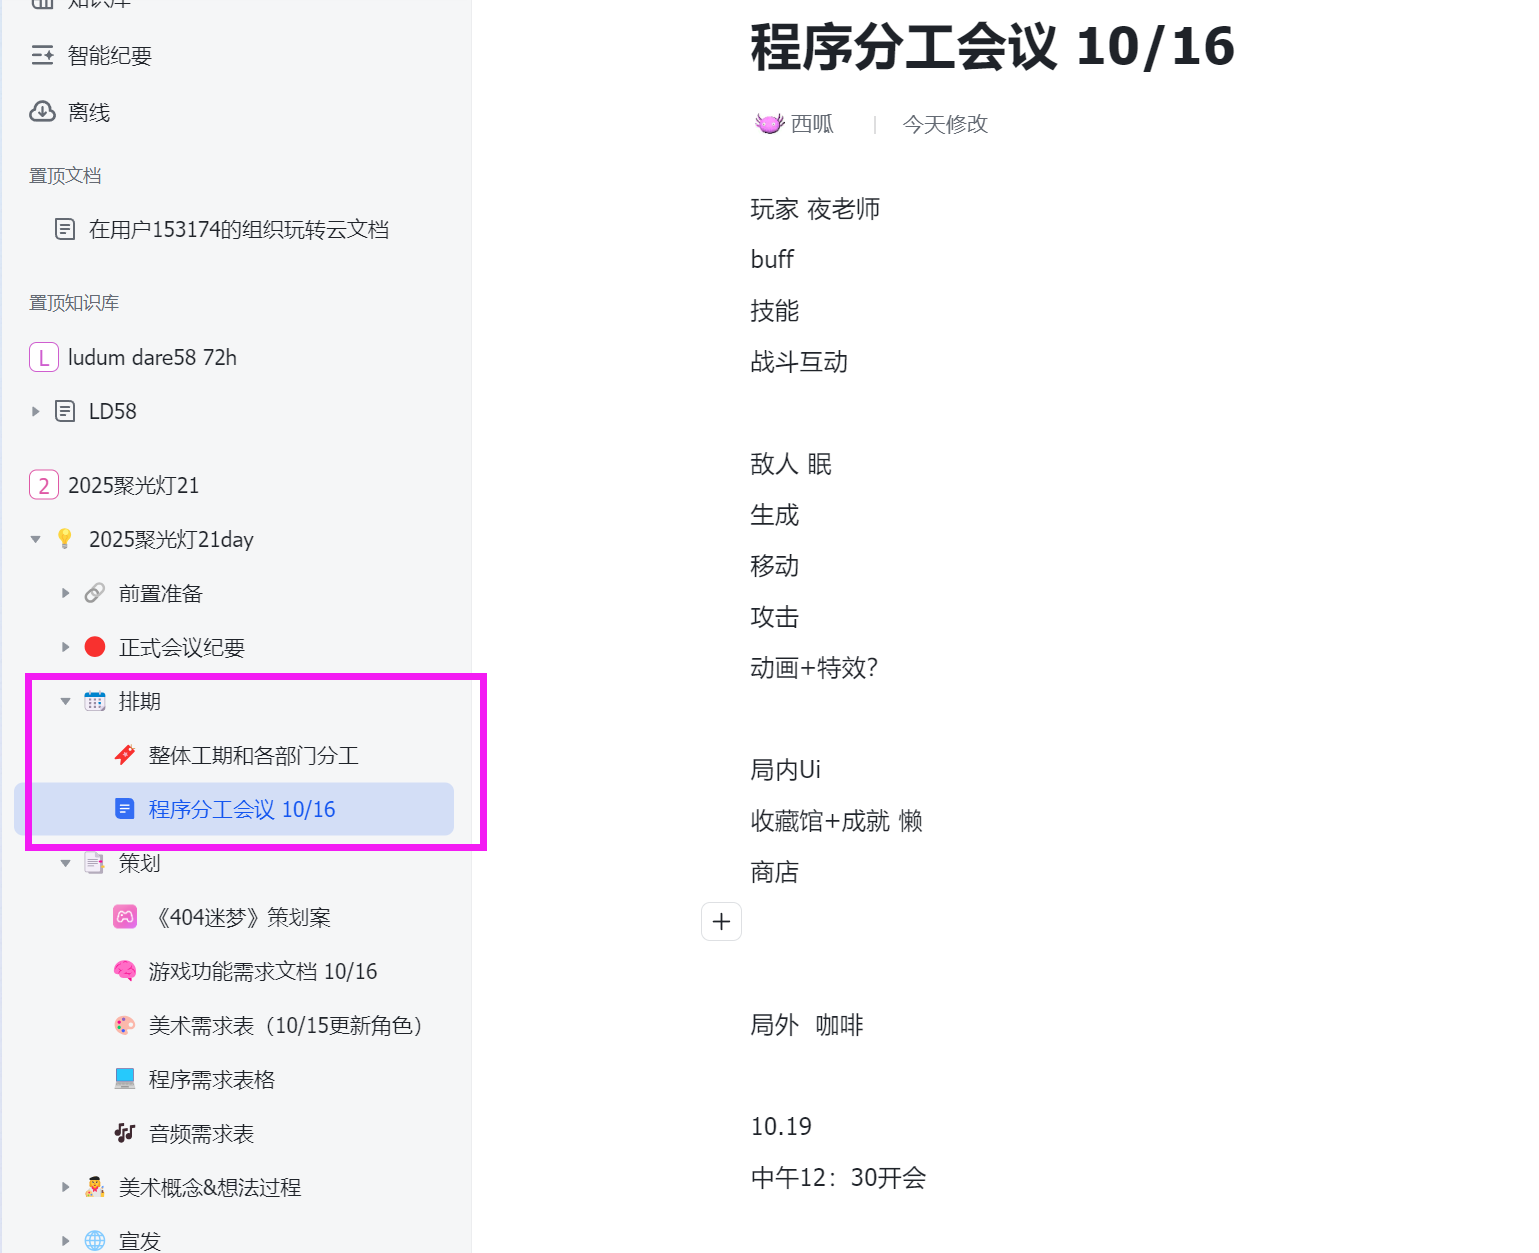The height and width of the screenshot is (1253, 1539).
Task: Open the 前置准备 page
Action: point(161,594)
